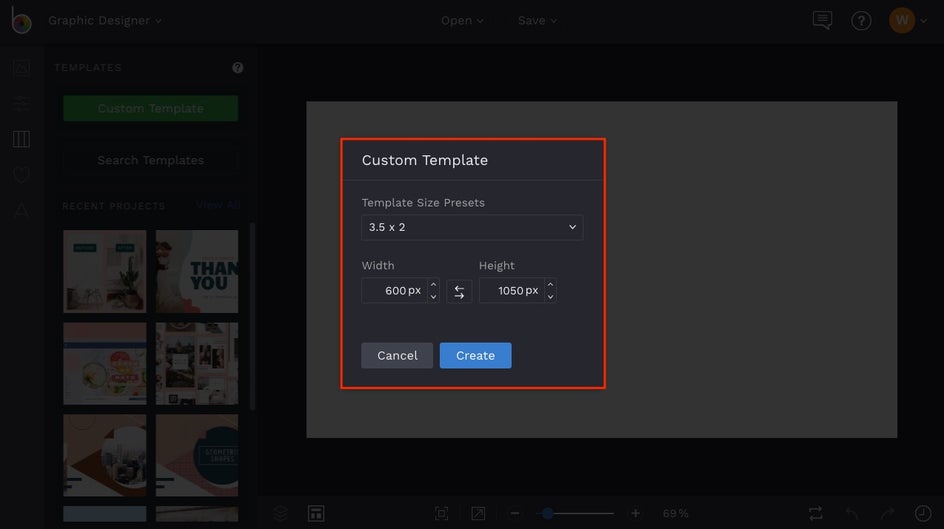Decrease the Height value with down arrow

(550, 297)
